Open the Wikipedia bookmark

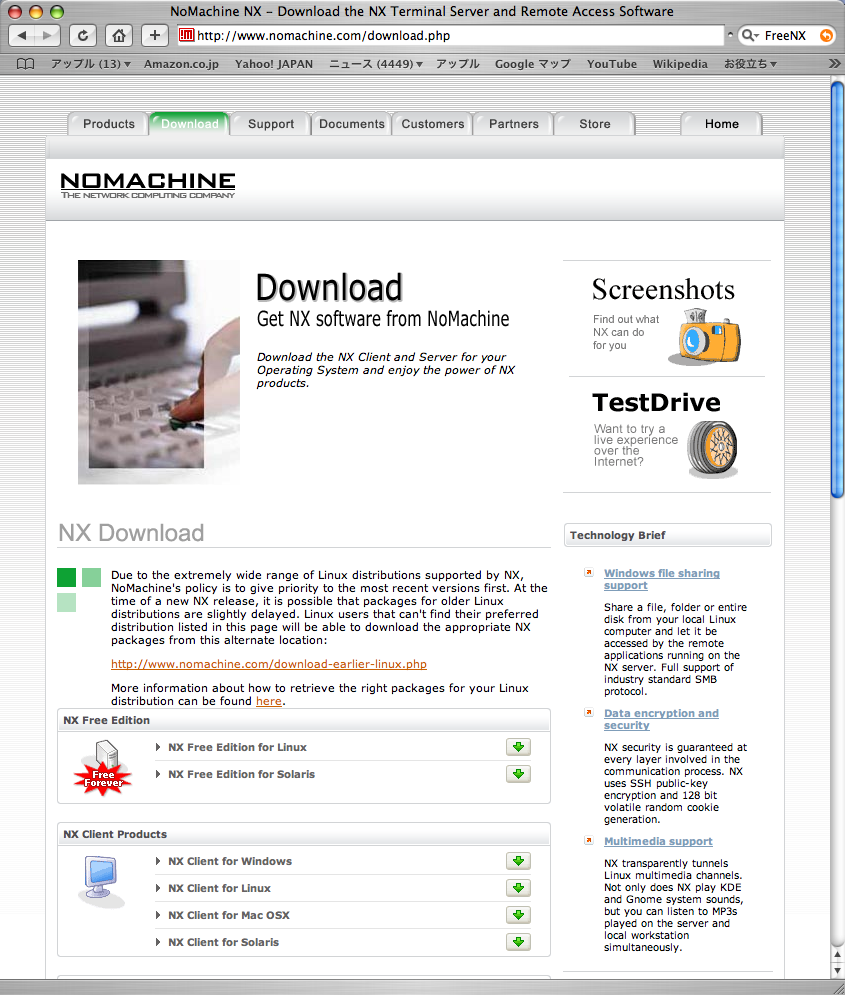point(680,64)
